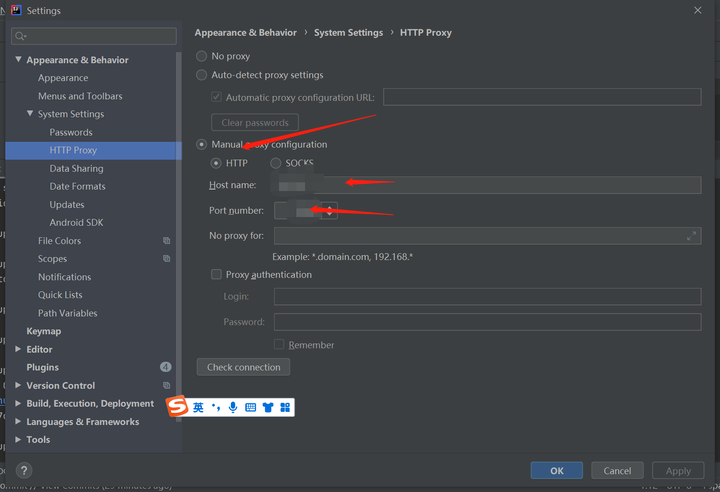Viewport: 720px width, 492px height.
Task: Expand the Tools settings node
Action: coord(18,439)
